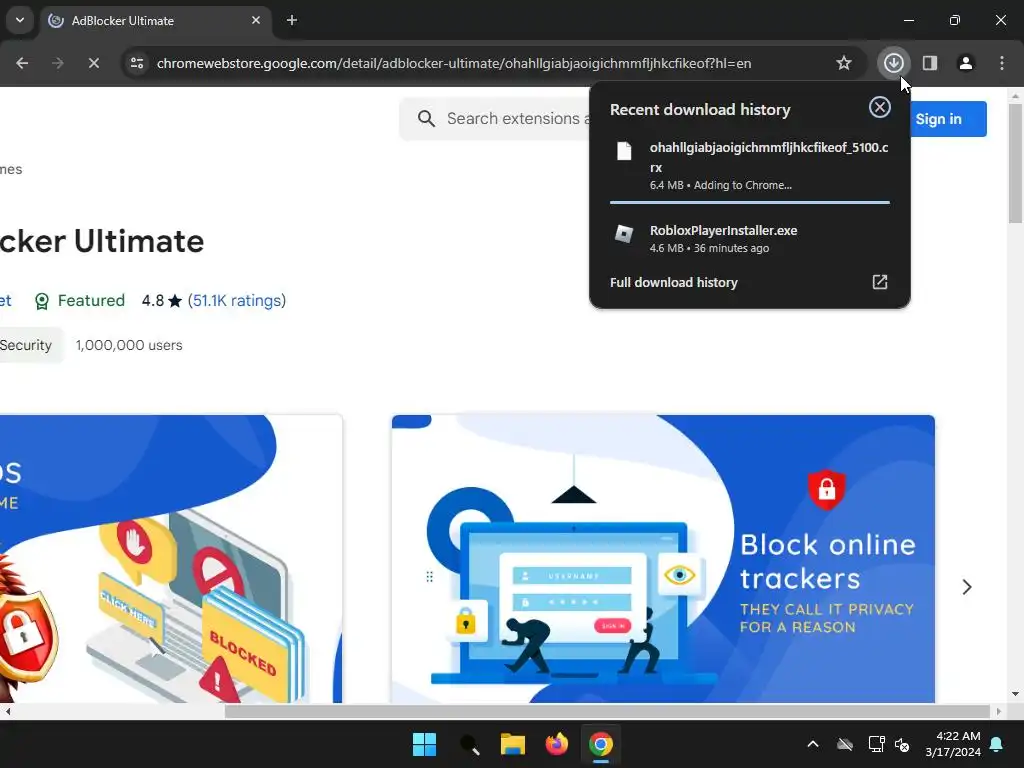Switch to Chrome taskbar icon
This screenshot has width=1024, height=768.
pos(601,744)
